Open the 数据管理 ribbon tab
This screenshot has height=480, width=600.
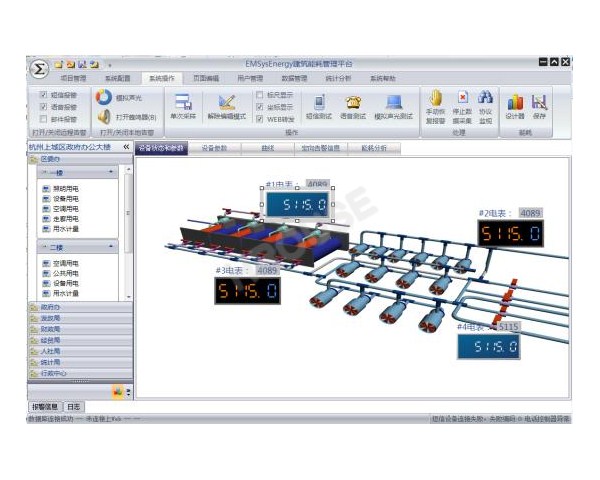pos(294,77)
